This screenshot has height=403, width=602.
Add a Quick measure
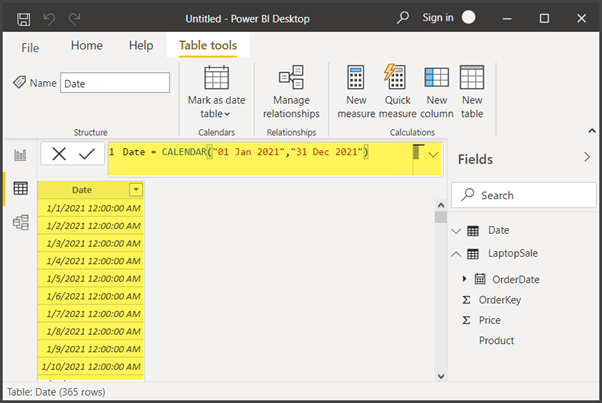point(397,92)
